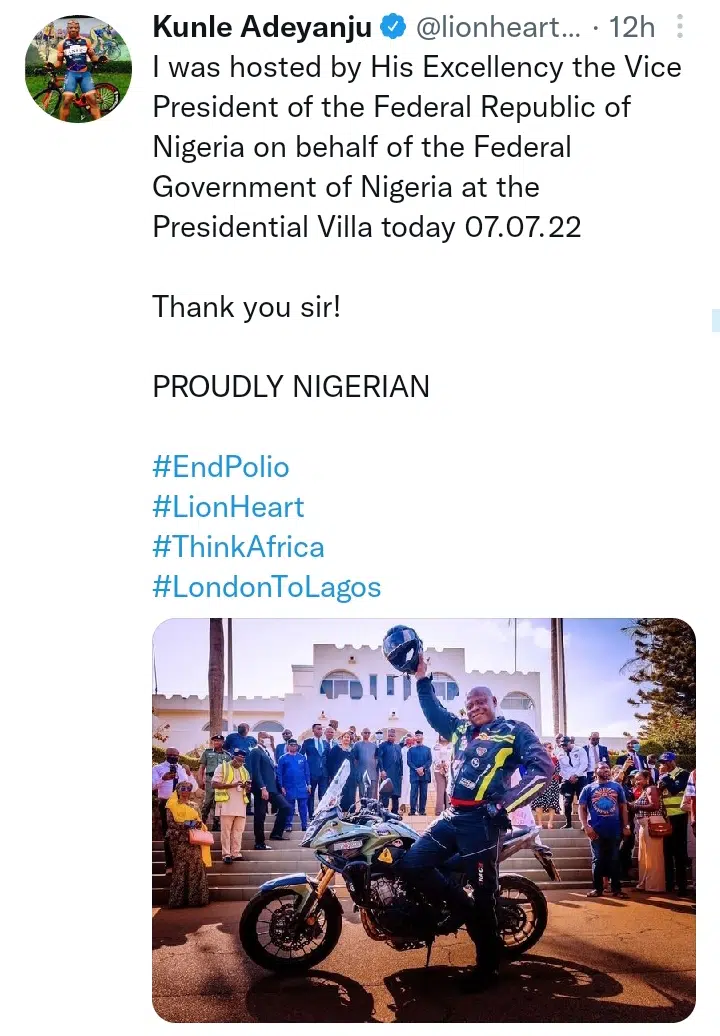Click the "Thank you sir!" line
This screenshot has height=1036, width=720.
[x=246, y=307]
